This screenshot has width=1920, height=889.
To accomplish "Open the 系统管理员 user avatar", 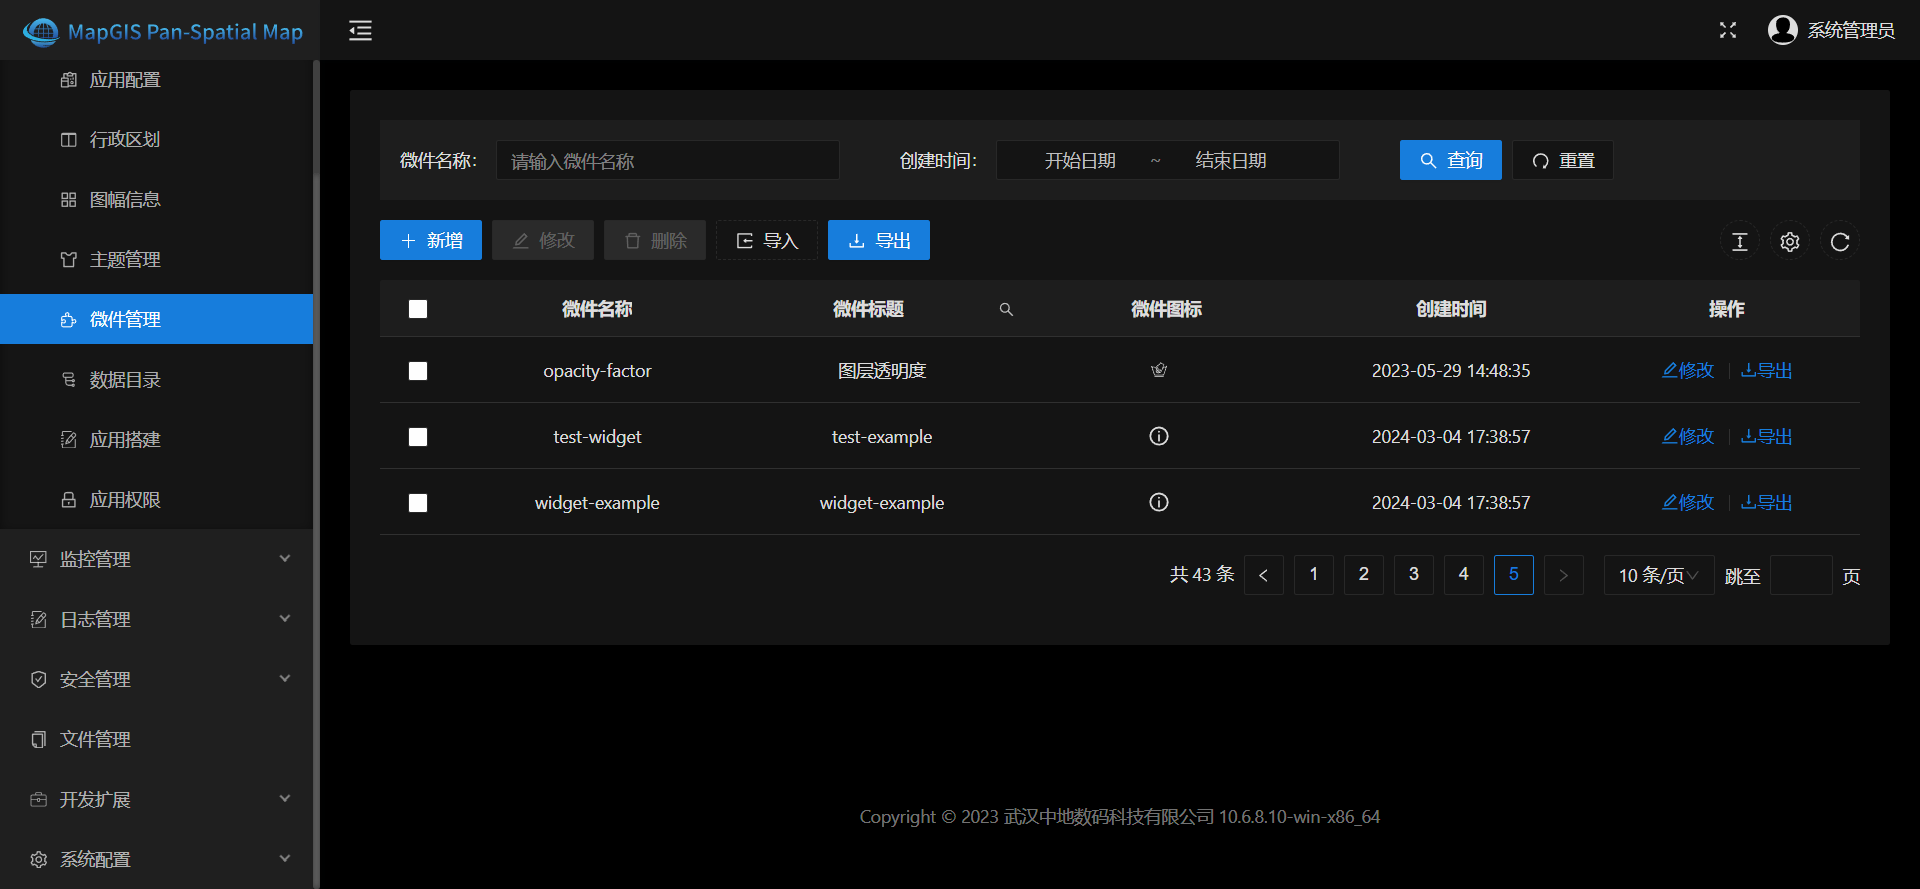I will (x=1782, y=30).
